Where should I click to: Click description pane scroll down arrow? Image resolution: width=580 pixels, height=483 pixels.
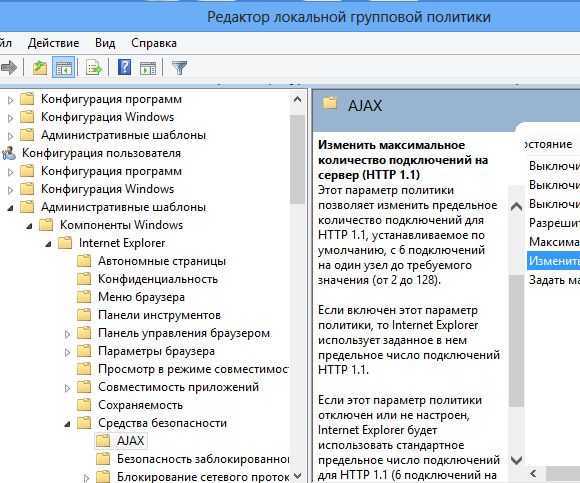coord(516,460)
